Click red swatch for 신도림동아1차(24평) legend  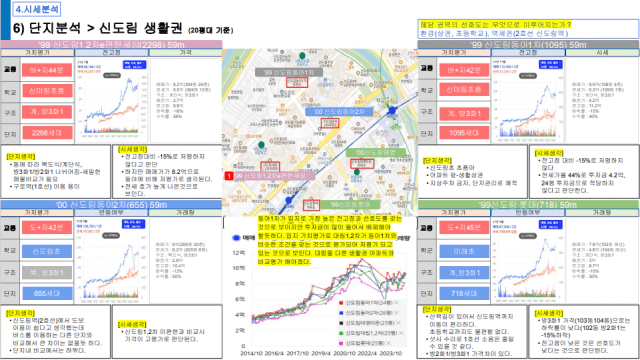point(341,302)
